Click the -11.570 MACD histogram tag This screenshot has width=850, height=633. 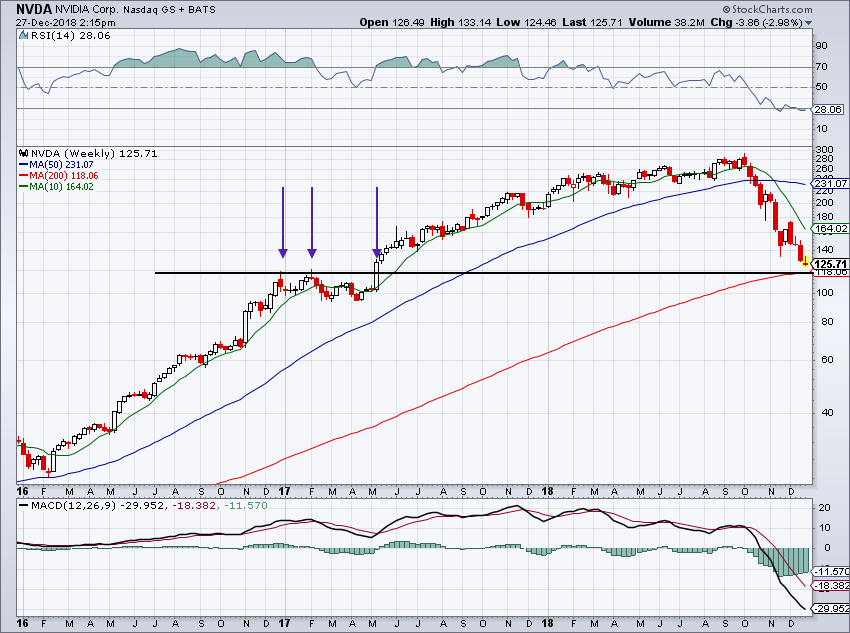[830, 571]
